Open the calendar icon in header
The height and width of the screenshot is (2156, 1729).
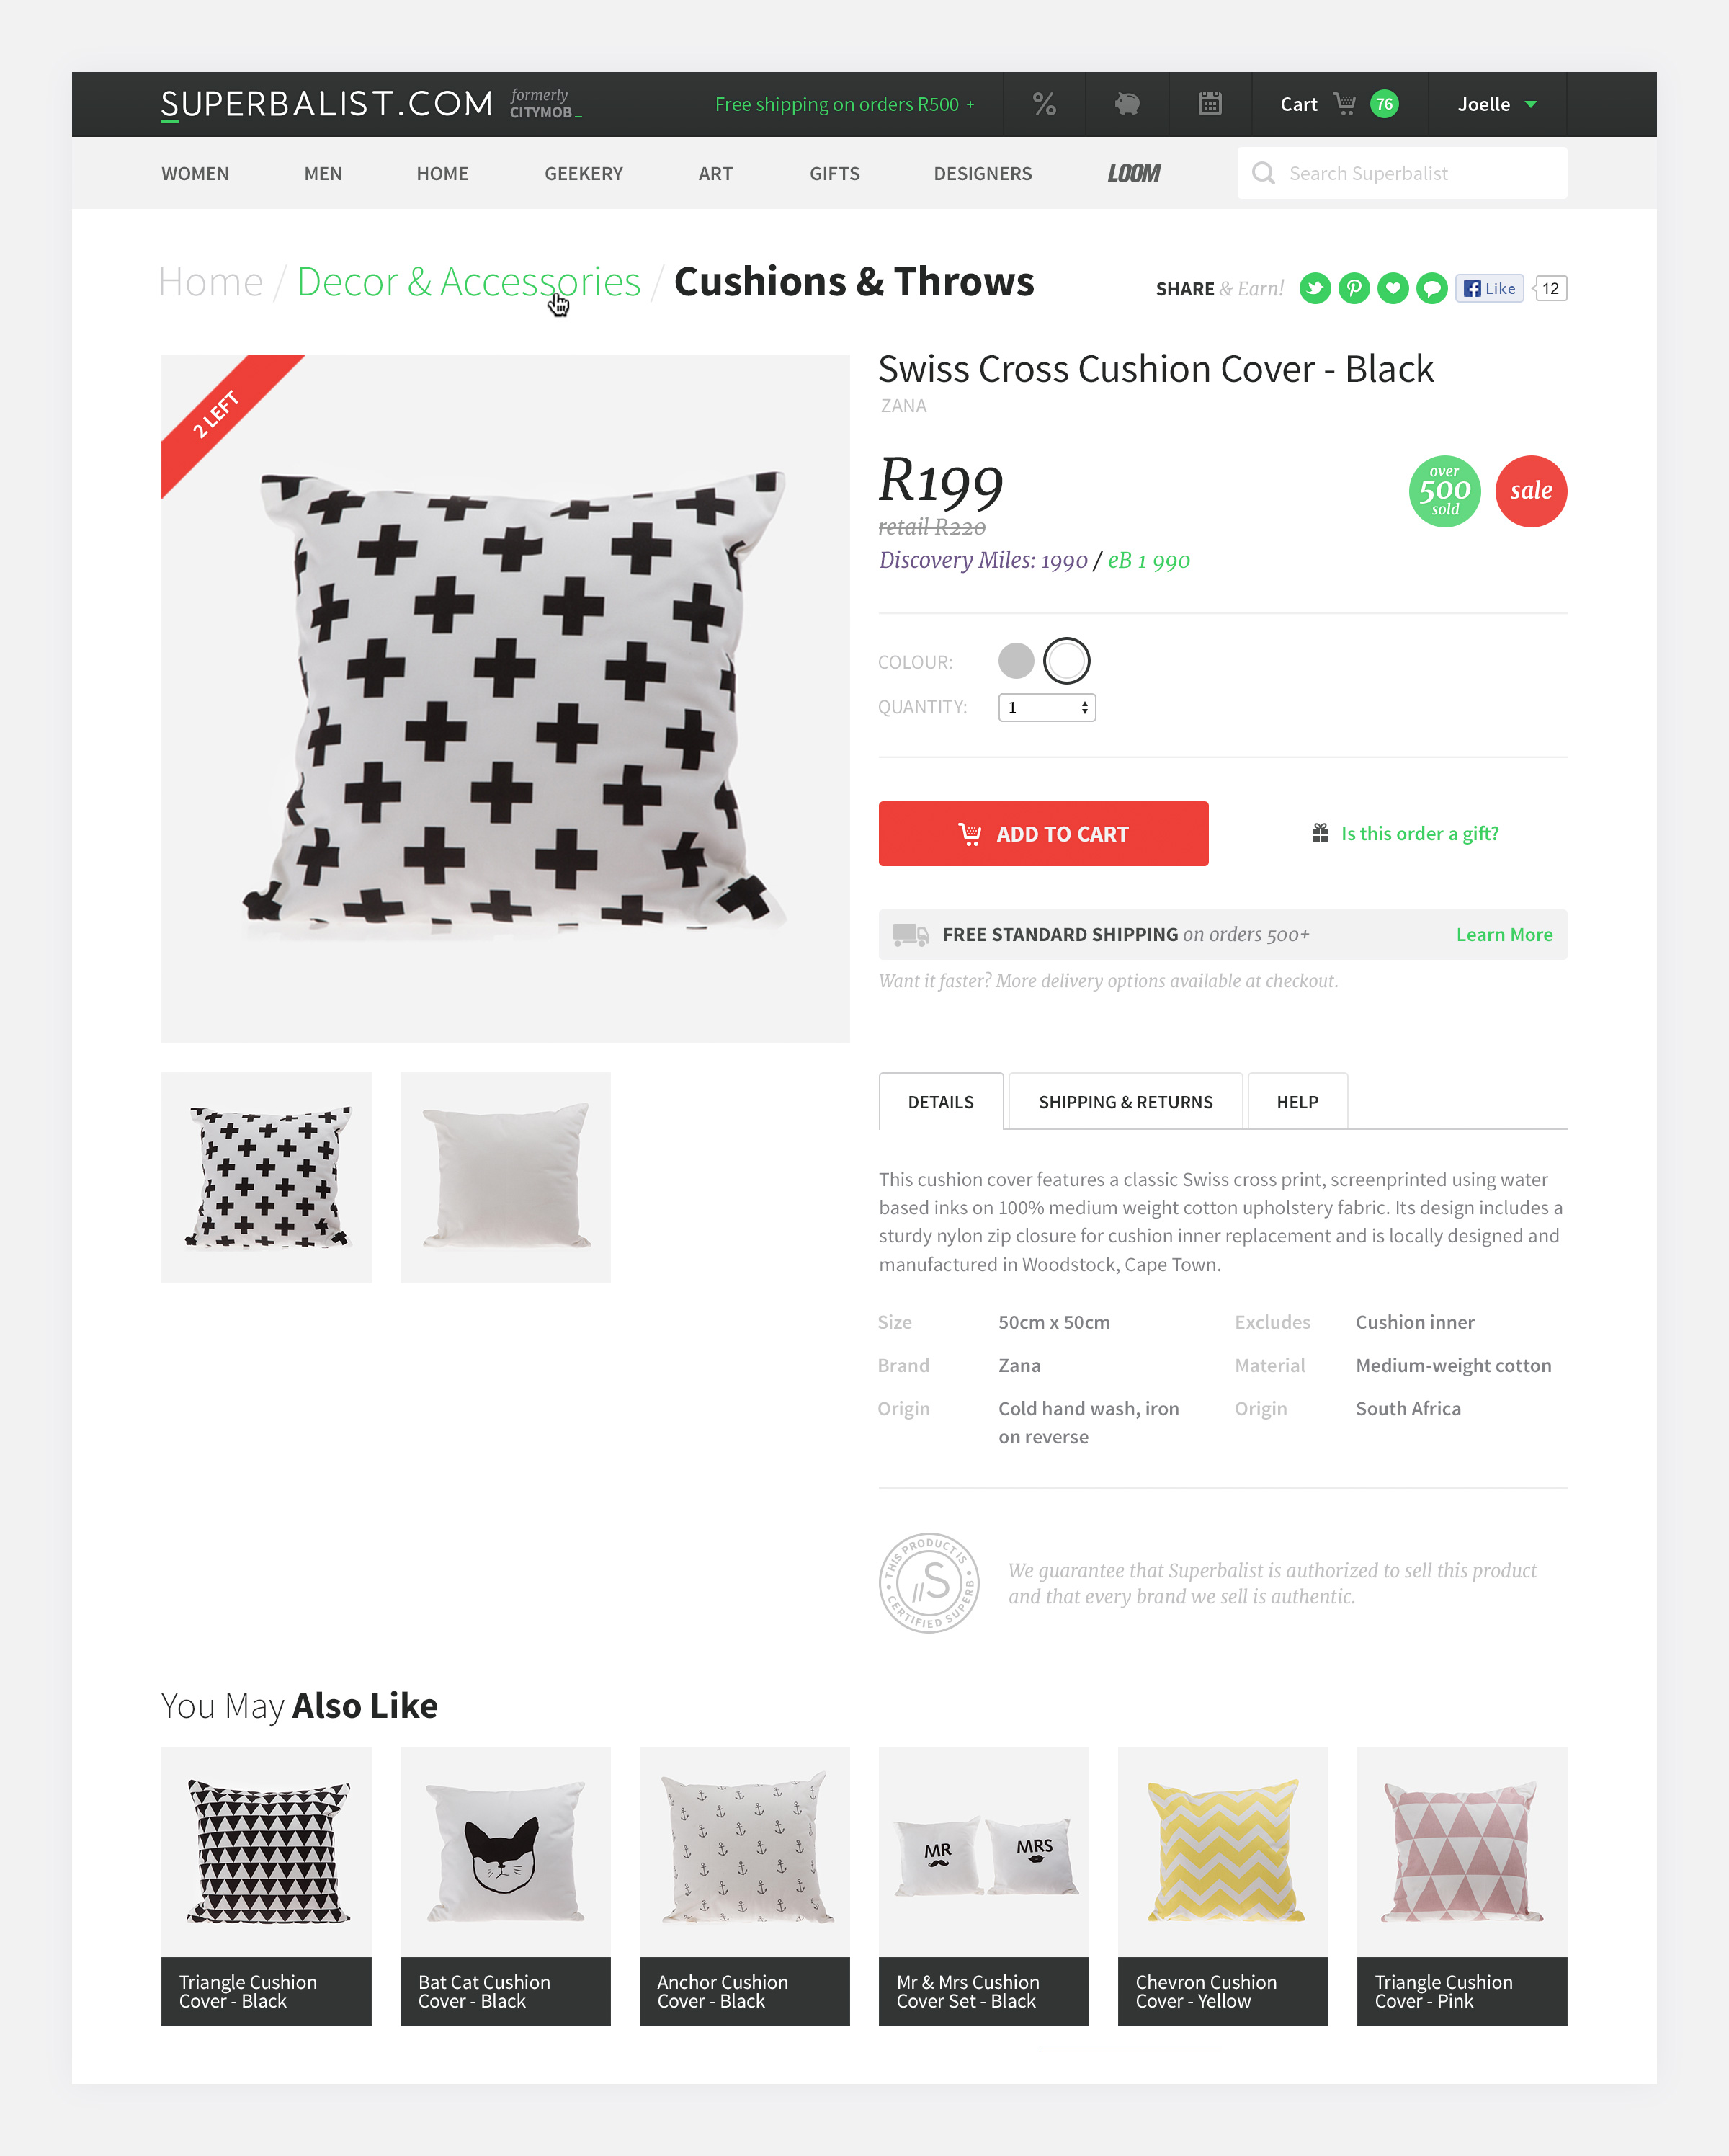pos(1210,104)
